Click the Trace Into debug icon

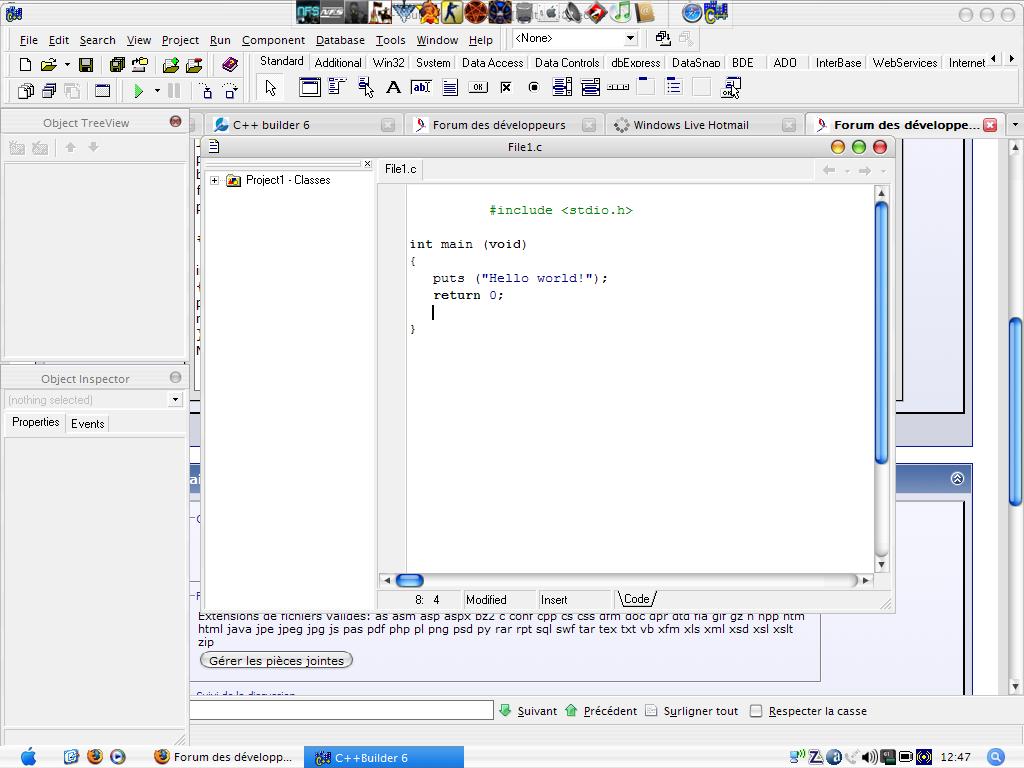(206, 91)
